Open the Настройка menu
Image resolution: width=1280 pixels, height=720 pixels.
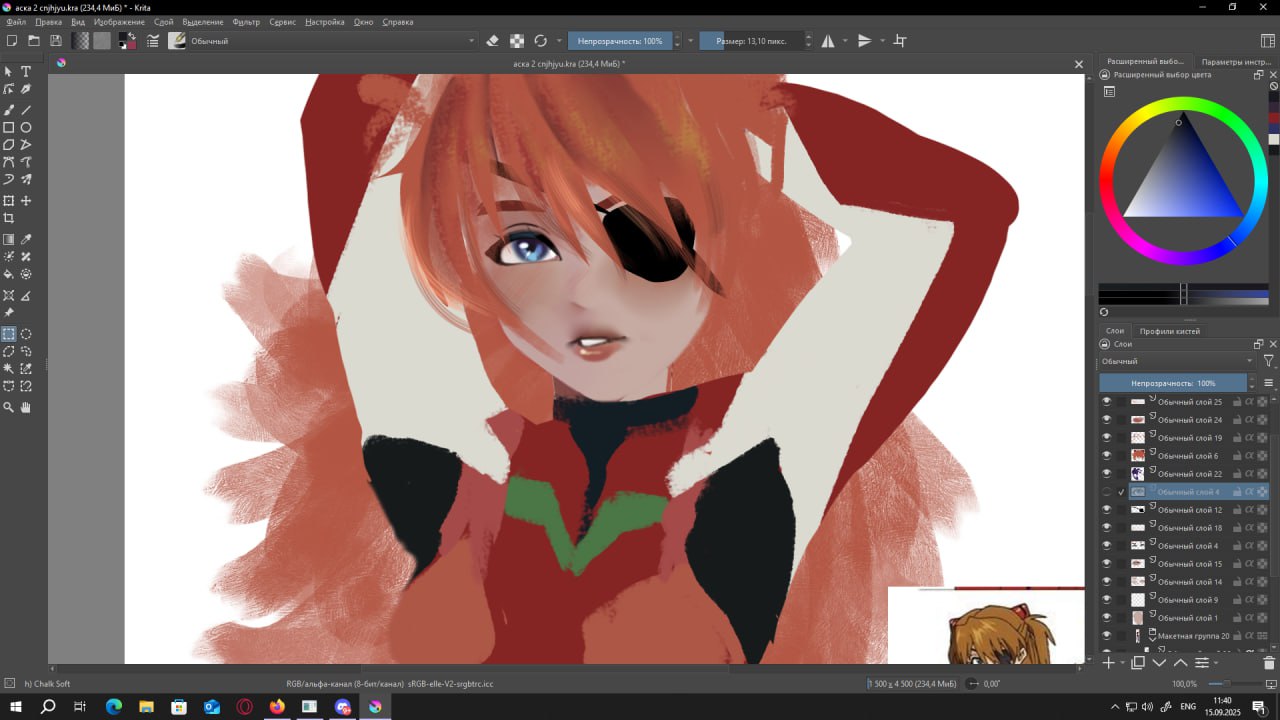coord(325,22)
